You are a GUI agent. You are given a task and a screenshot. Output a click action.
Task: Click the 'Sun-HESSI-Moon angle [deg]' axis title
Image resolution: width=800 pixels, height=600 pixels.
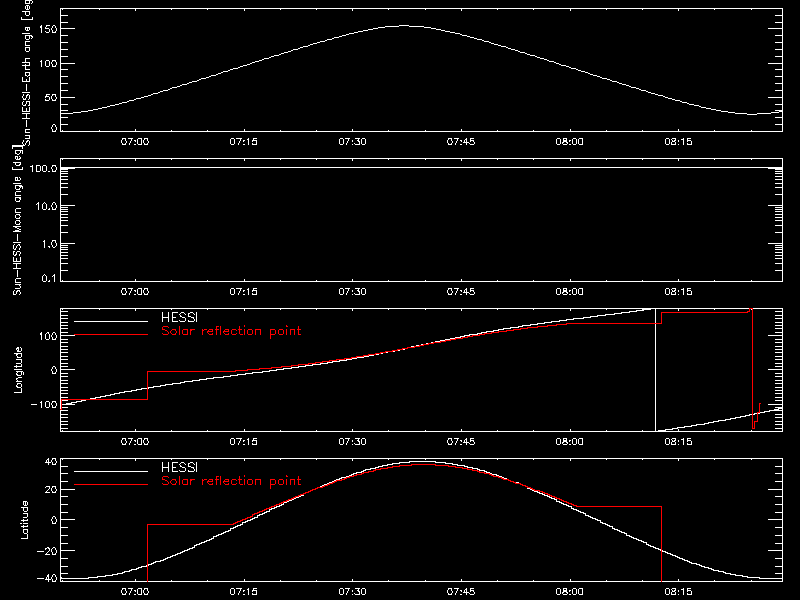(17, 220)
